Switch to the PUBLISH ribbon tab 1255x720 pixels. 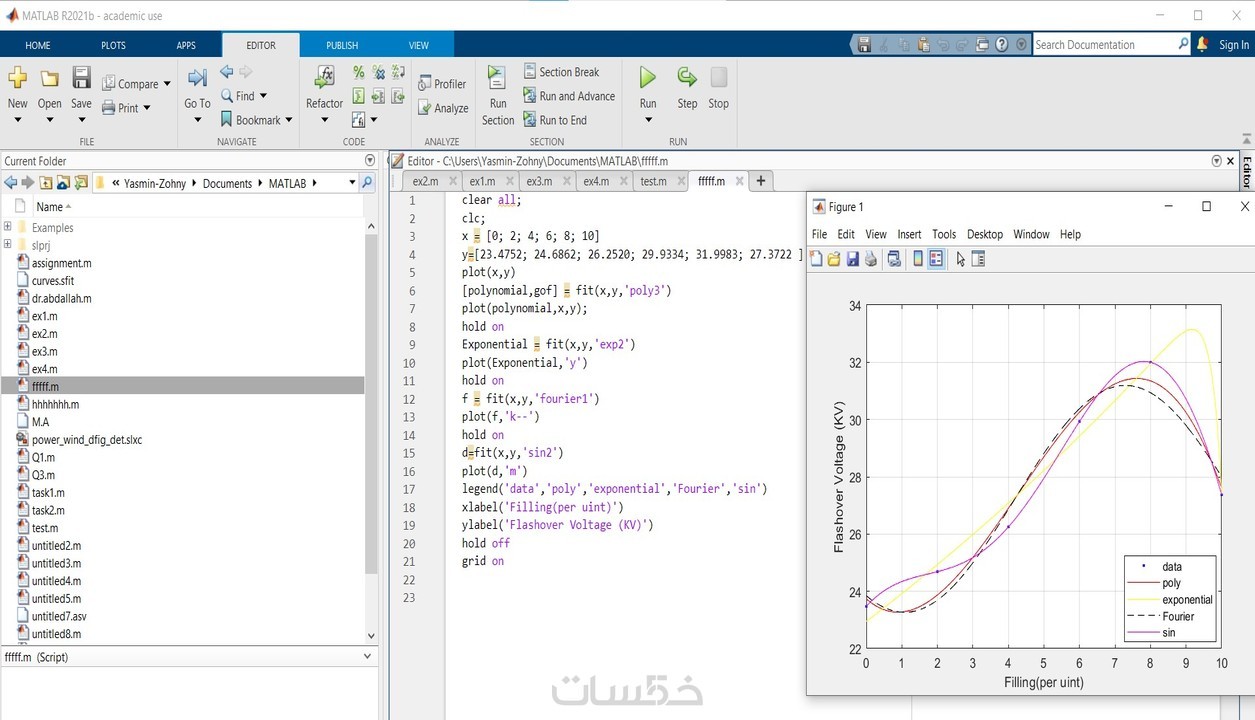[x=342, y=45]
